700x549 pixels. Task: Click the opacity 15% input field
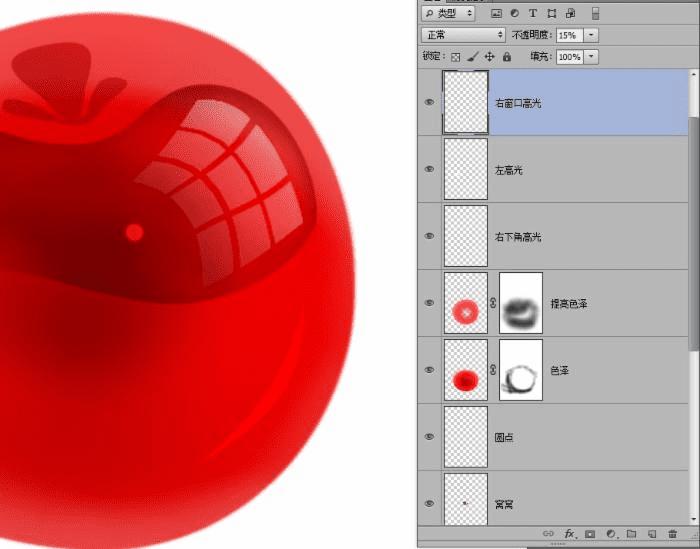pos(570,35)
